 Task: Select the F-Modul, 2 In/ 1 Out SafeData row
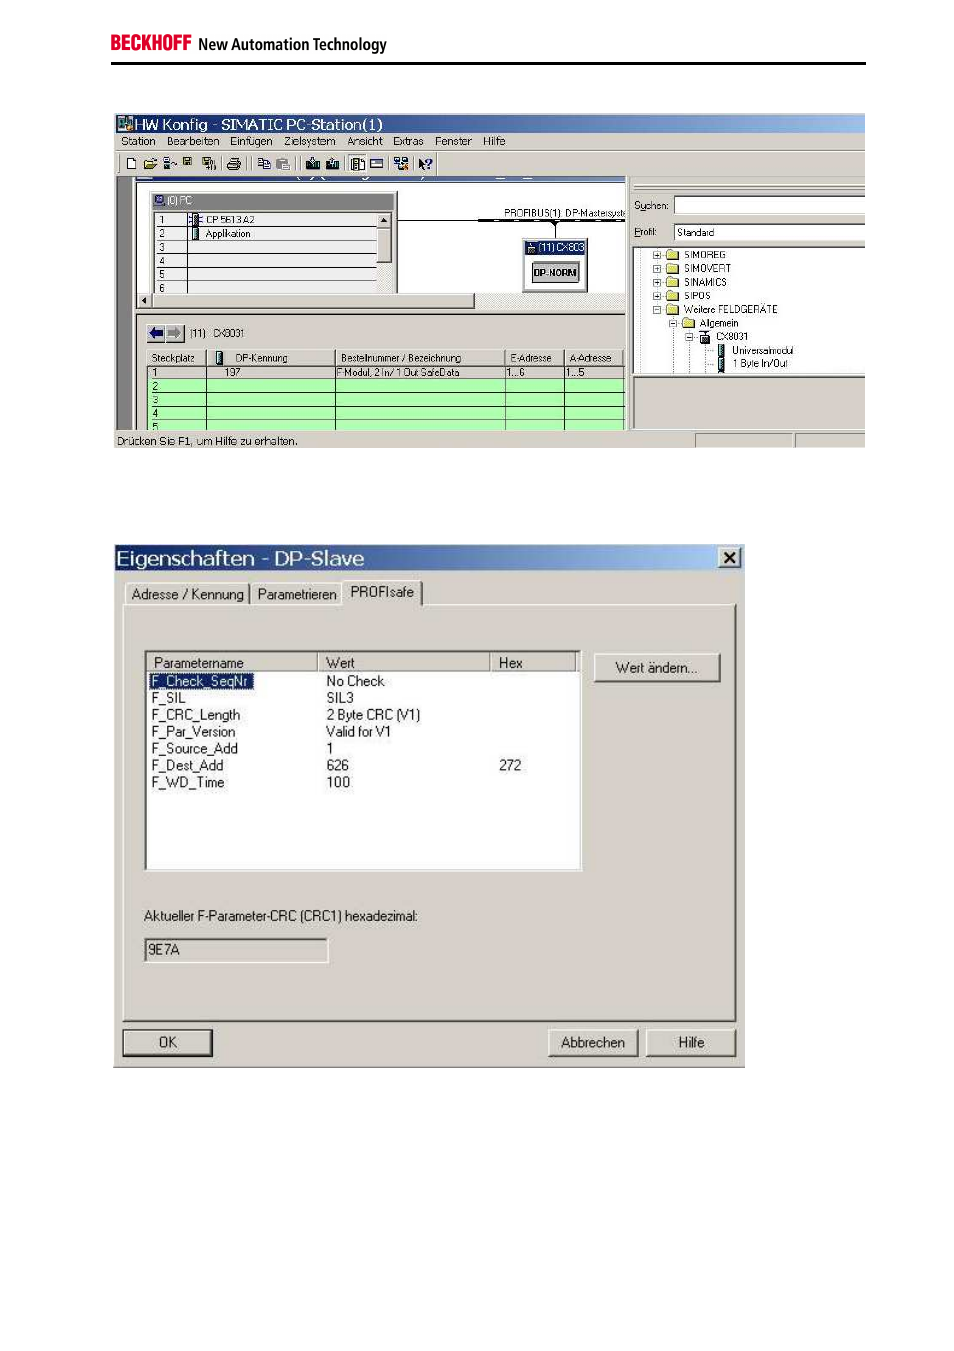[385, 372]
